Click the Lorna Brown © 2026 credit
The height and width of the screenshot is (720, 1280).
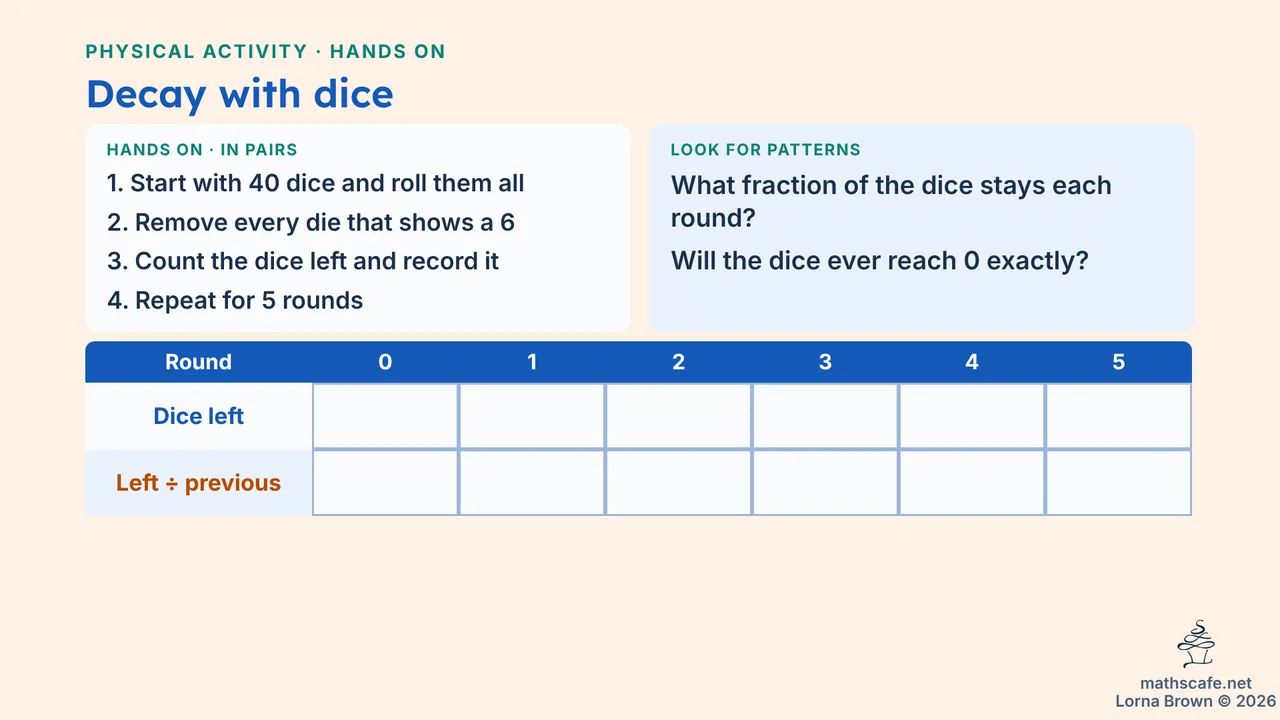click(1196, 702)
